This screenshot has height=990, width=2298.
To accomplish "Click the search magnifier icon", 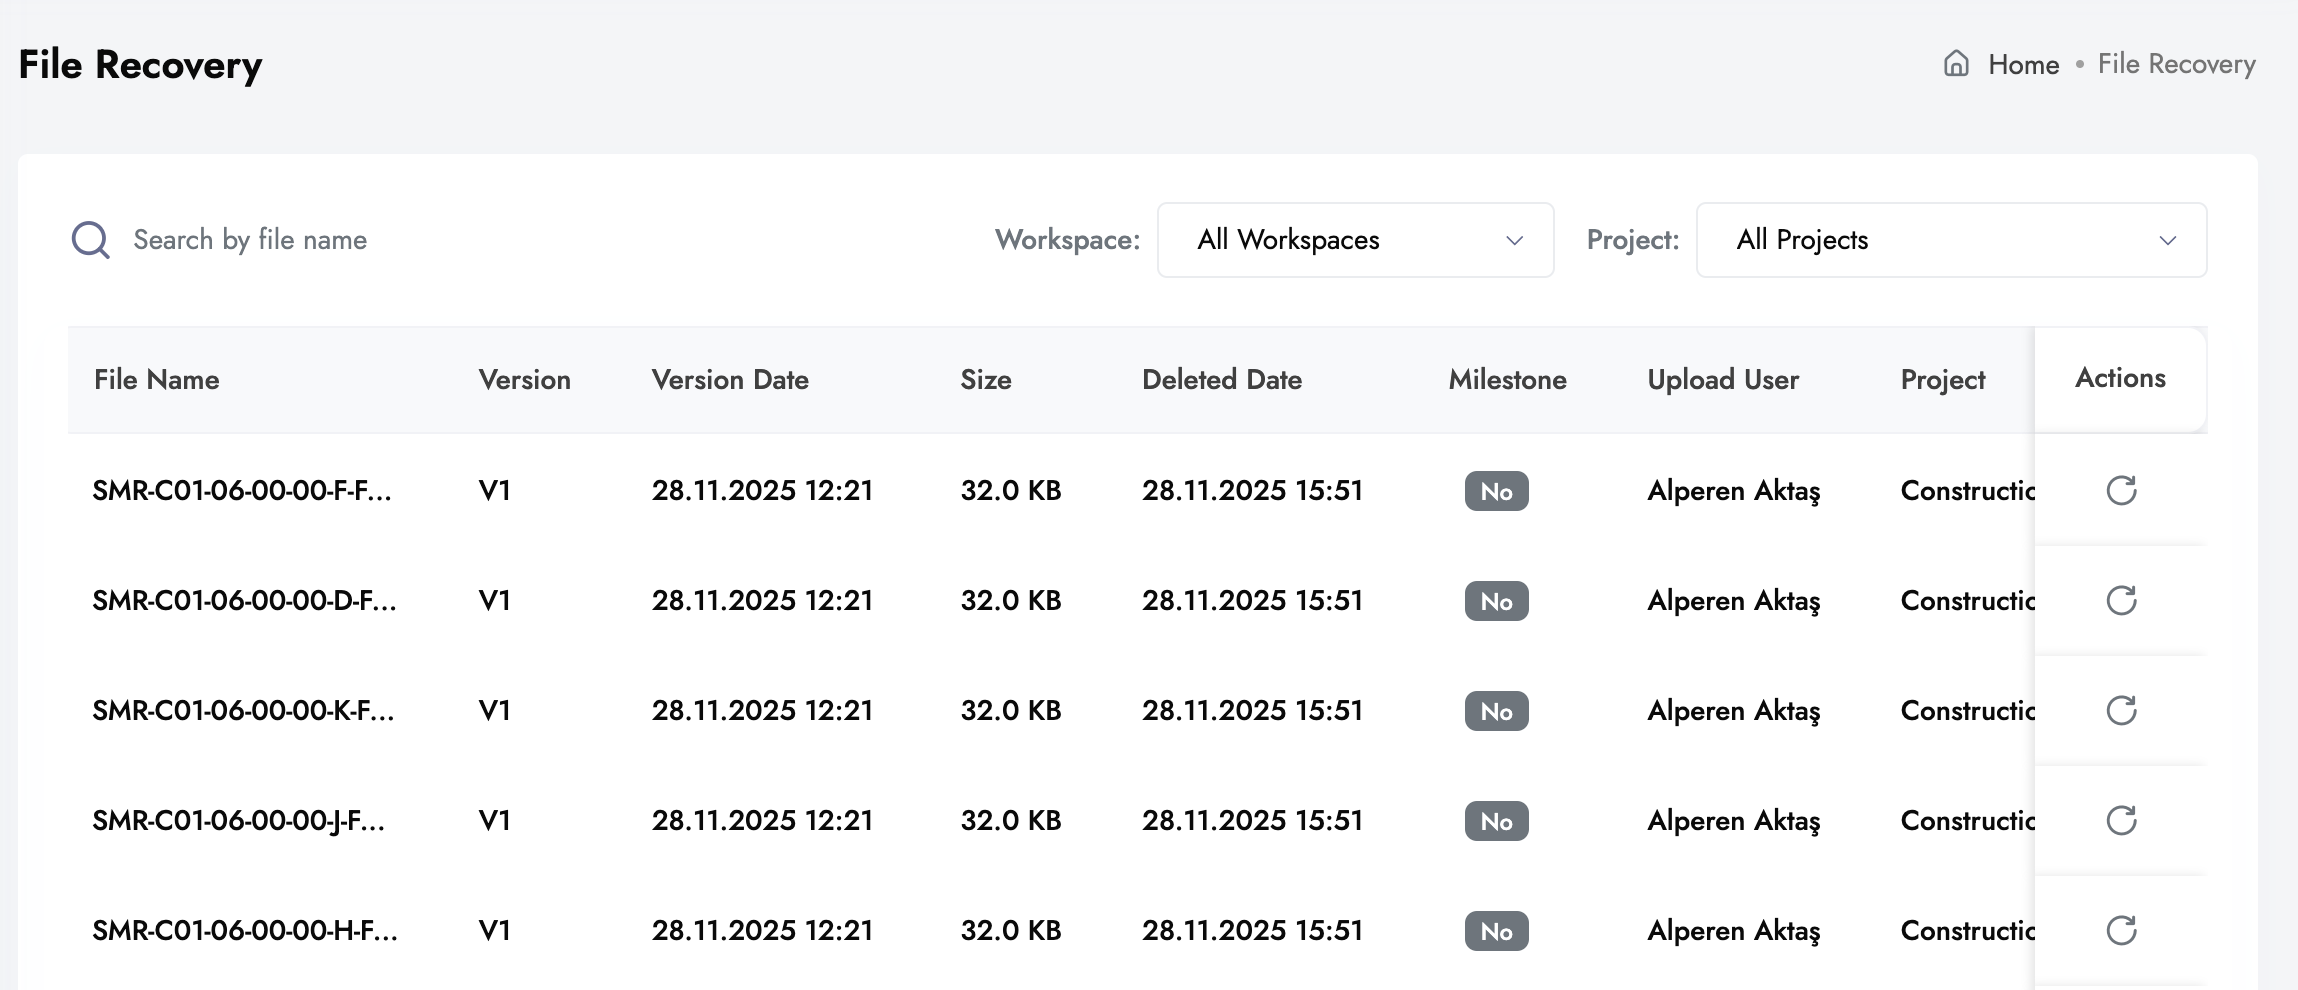I will click(x=91, y=240).
